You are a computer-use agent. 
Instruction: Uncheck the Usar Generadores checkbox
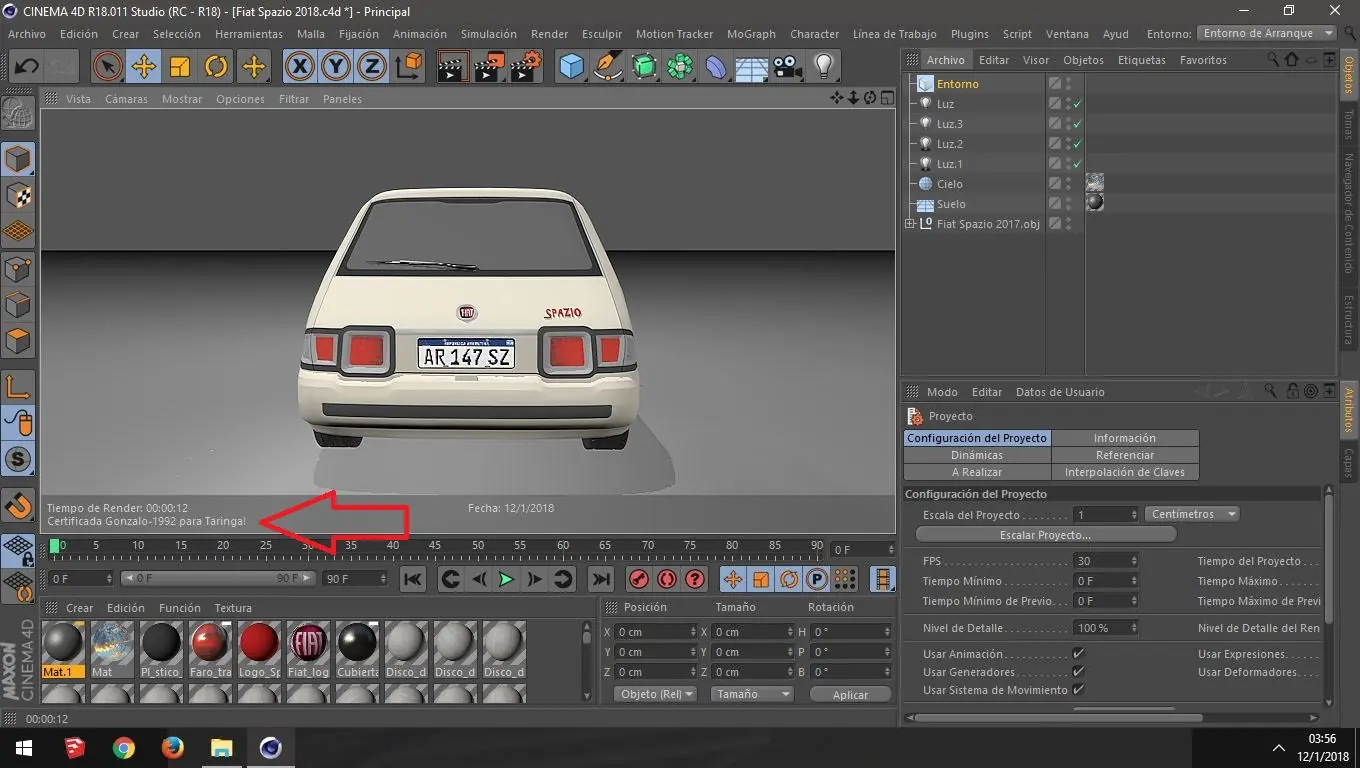pos(1078,672)
